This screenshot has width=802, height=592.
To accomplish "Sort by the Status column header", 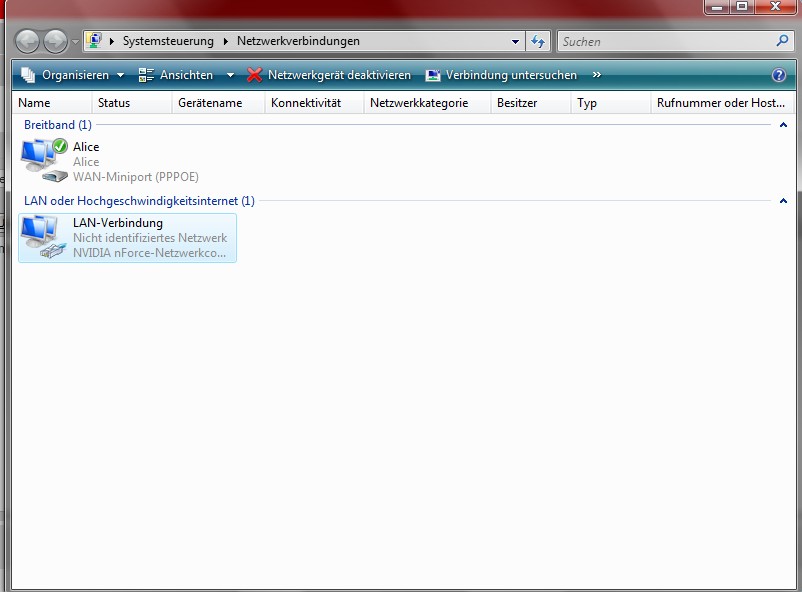I will 114,103.
